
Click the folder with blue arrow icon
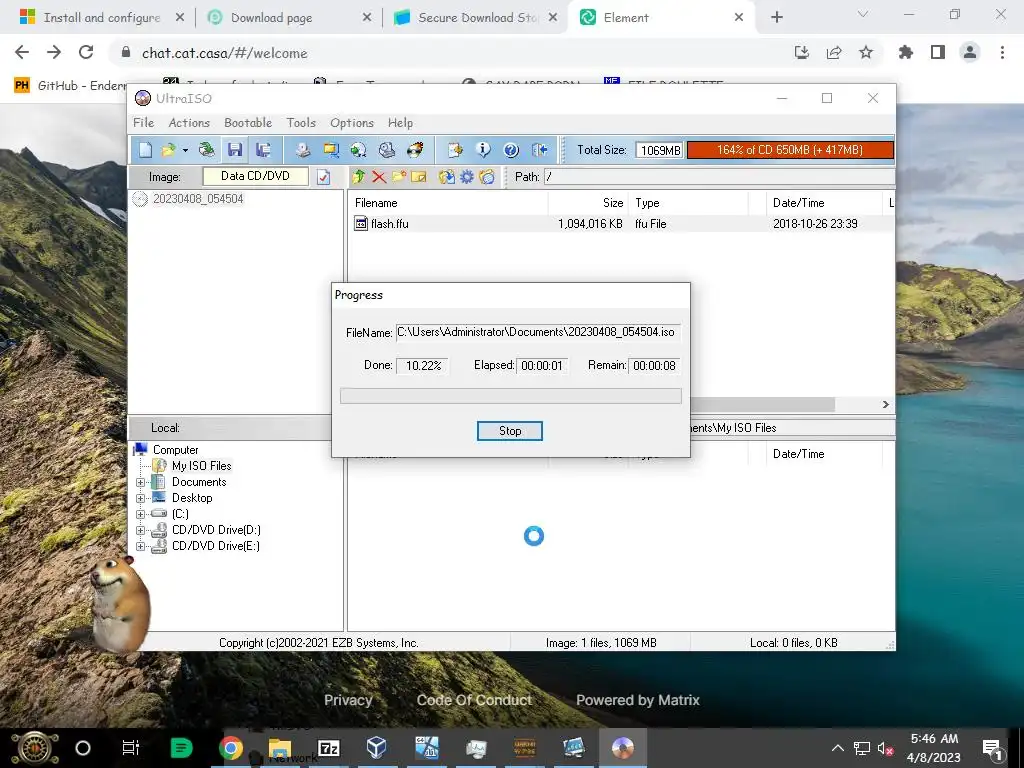[x=447, y=176]
